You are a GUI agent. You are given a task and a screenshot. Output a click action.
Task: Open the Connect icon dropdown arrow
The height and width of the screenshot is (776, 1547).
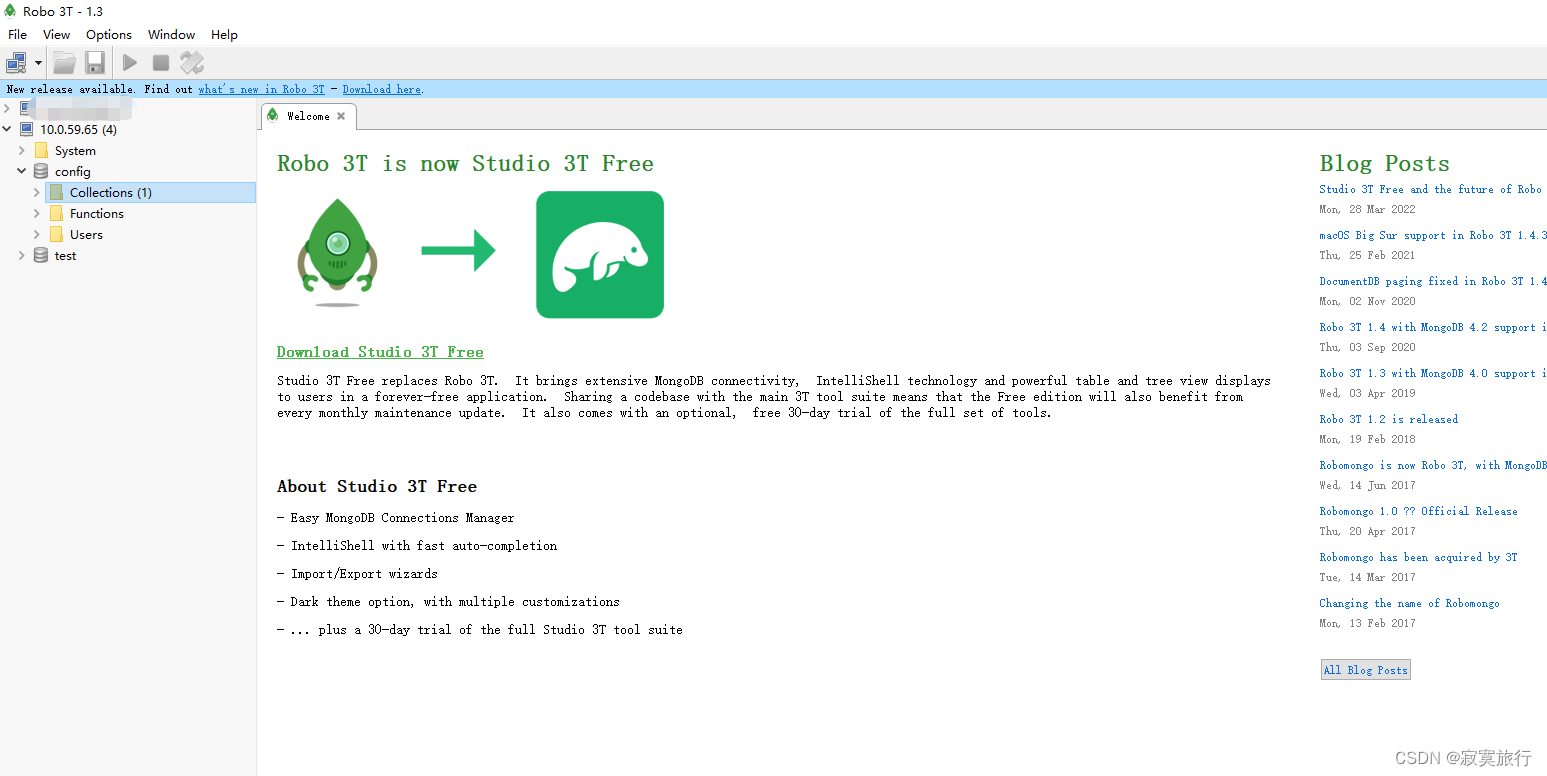[x=38, y=63]
